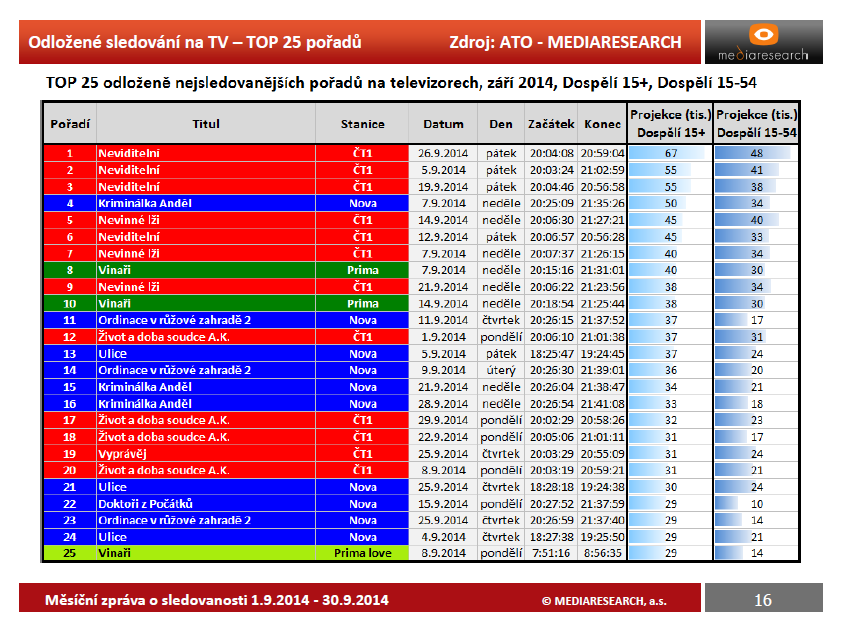Click 'Život a doba soudce A.K.' in rank 12 row
Image resolution: width=842 pixels, height=631 pixels.
[x=164, y=337]
